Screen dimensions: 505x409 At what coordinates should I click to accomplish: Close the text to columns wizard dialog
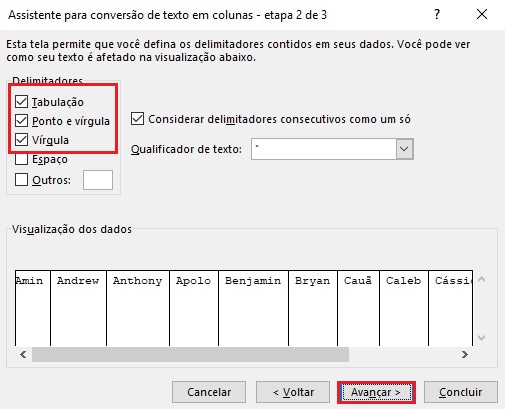click(482, 14)
